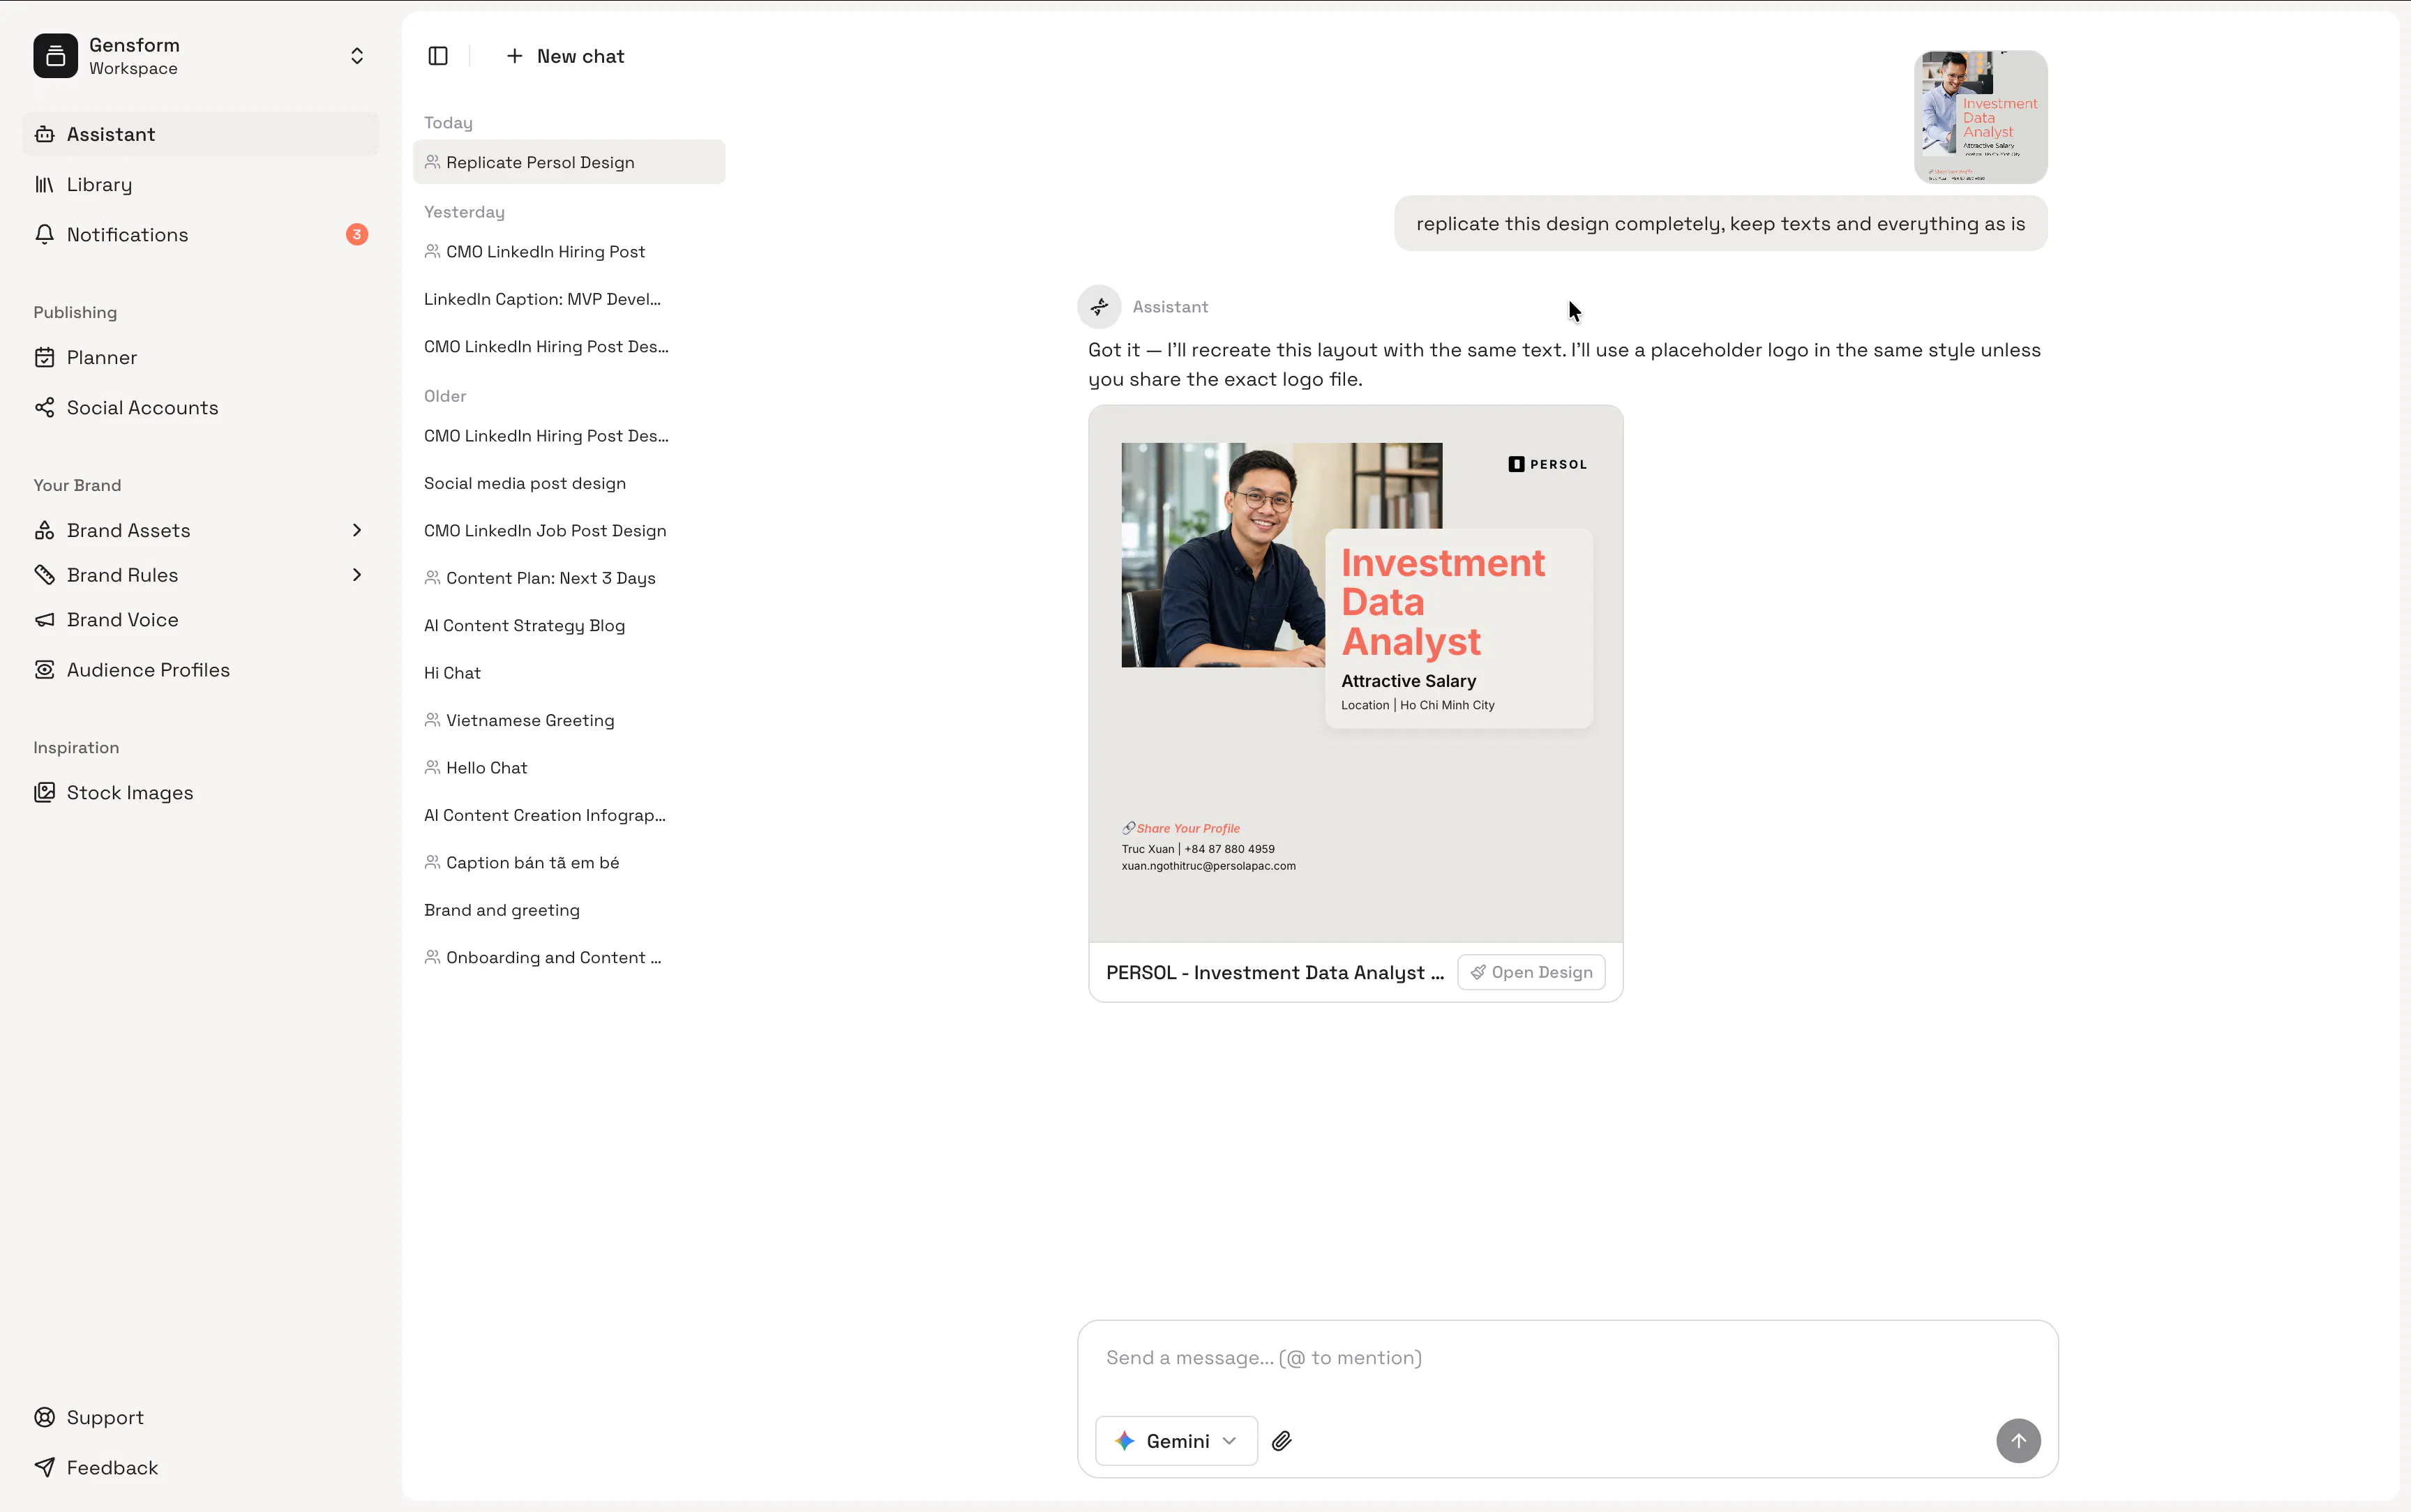2411x1512 pixels.
Task: Open the Gemini model dropdown
Action: 1176,1441
